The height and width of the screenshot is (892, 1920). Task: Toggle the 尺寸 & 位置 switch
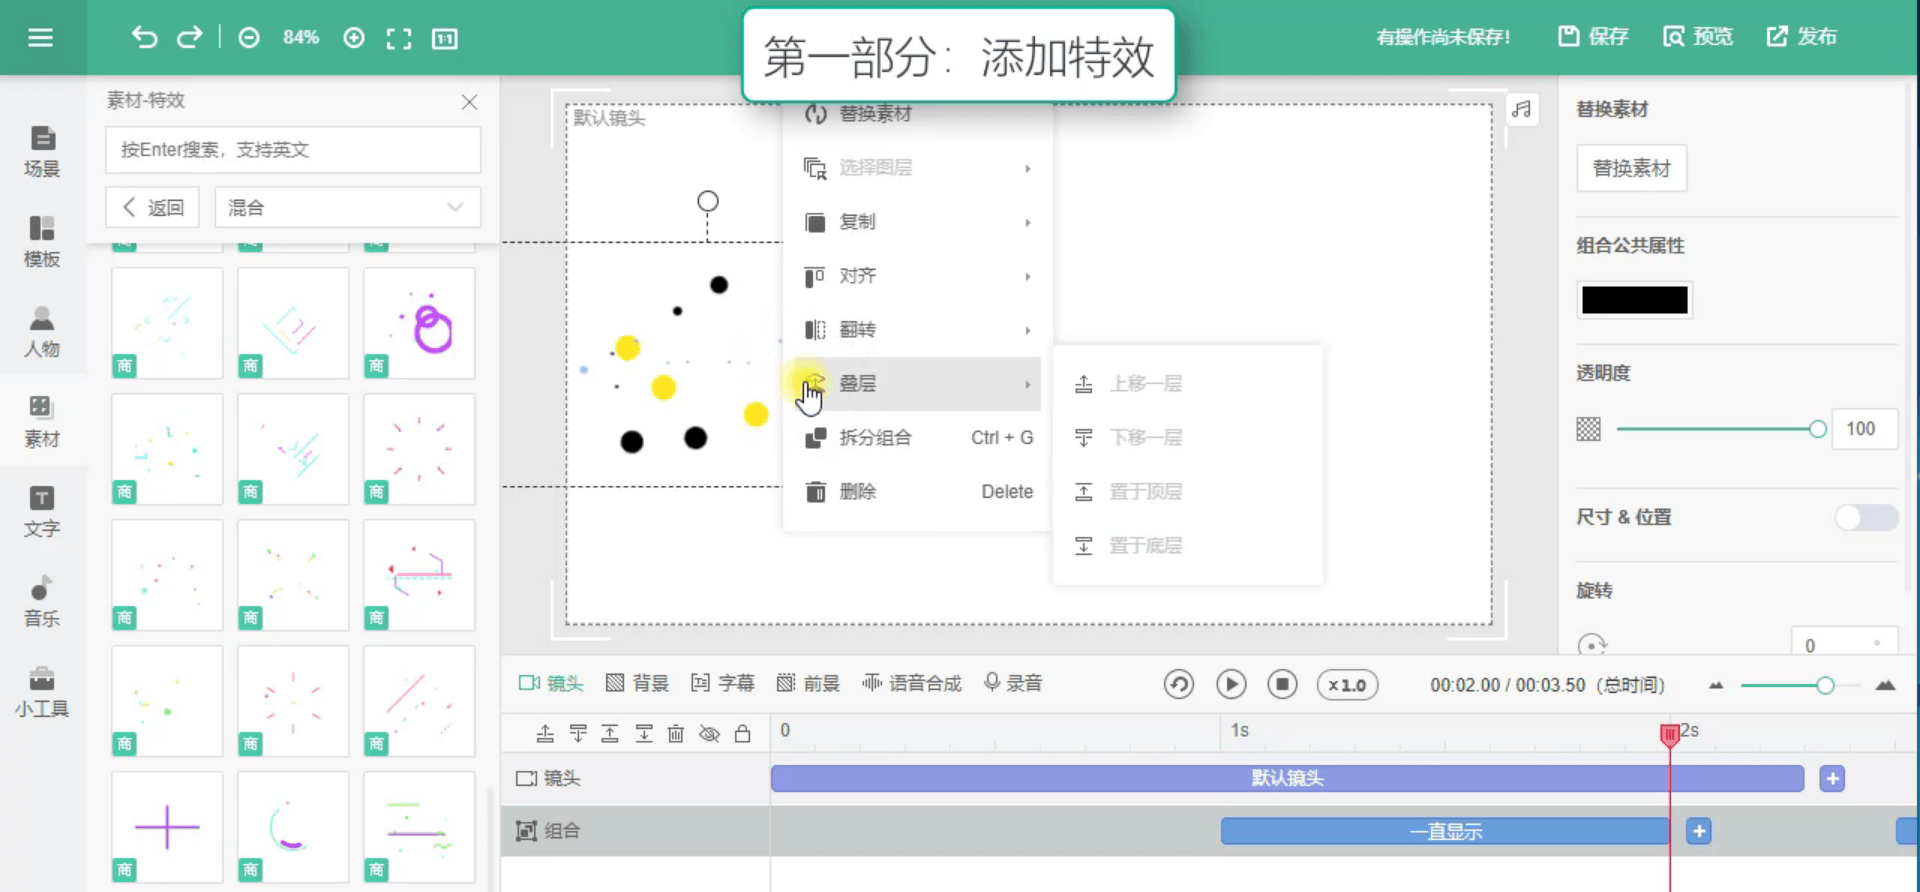pos(1866,517)
